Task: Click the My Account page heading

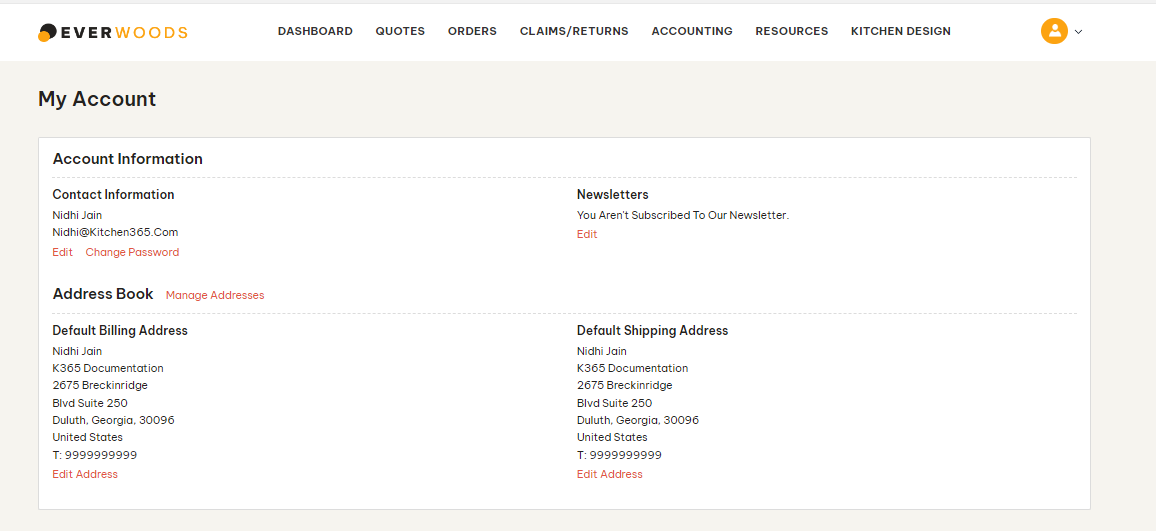Action: tap(97, 99)
